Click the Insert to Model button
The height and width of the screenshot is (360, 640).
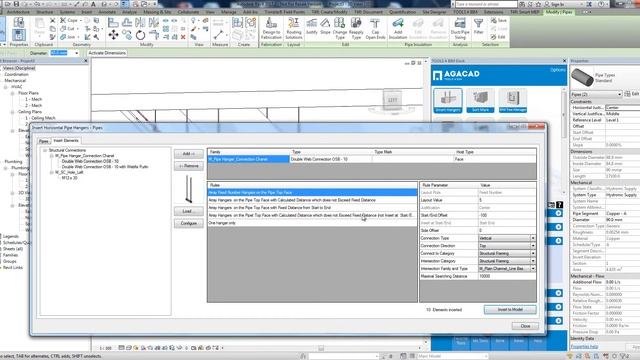tap(510, 310)
